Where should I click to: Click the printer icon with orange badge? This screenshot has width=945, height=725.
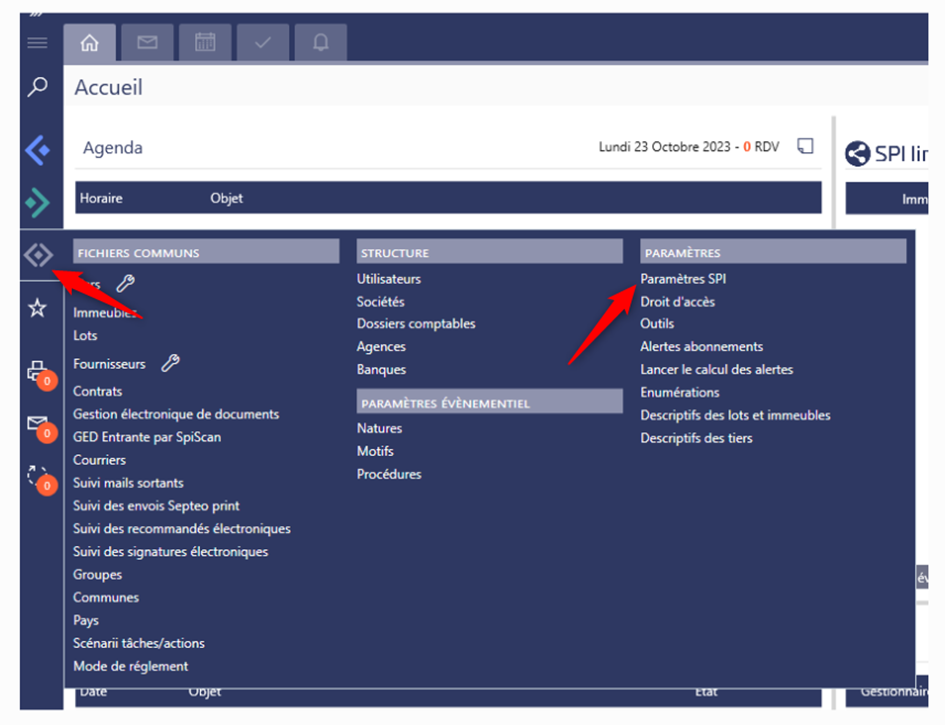pyautogui.click(x=37, y=371)
